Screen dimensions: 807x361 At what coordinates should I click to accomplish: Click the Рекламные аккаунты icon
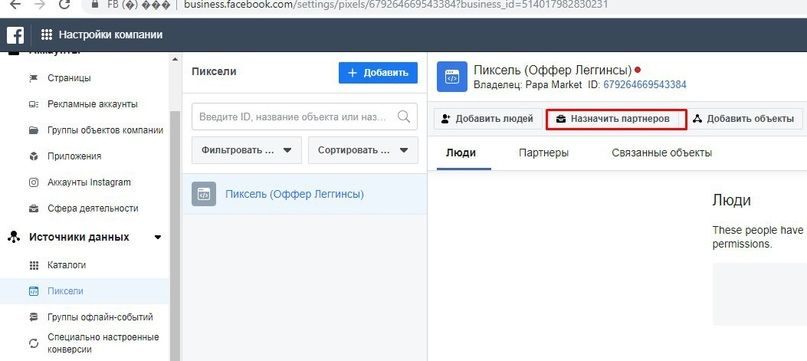(34, 105)
